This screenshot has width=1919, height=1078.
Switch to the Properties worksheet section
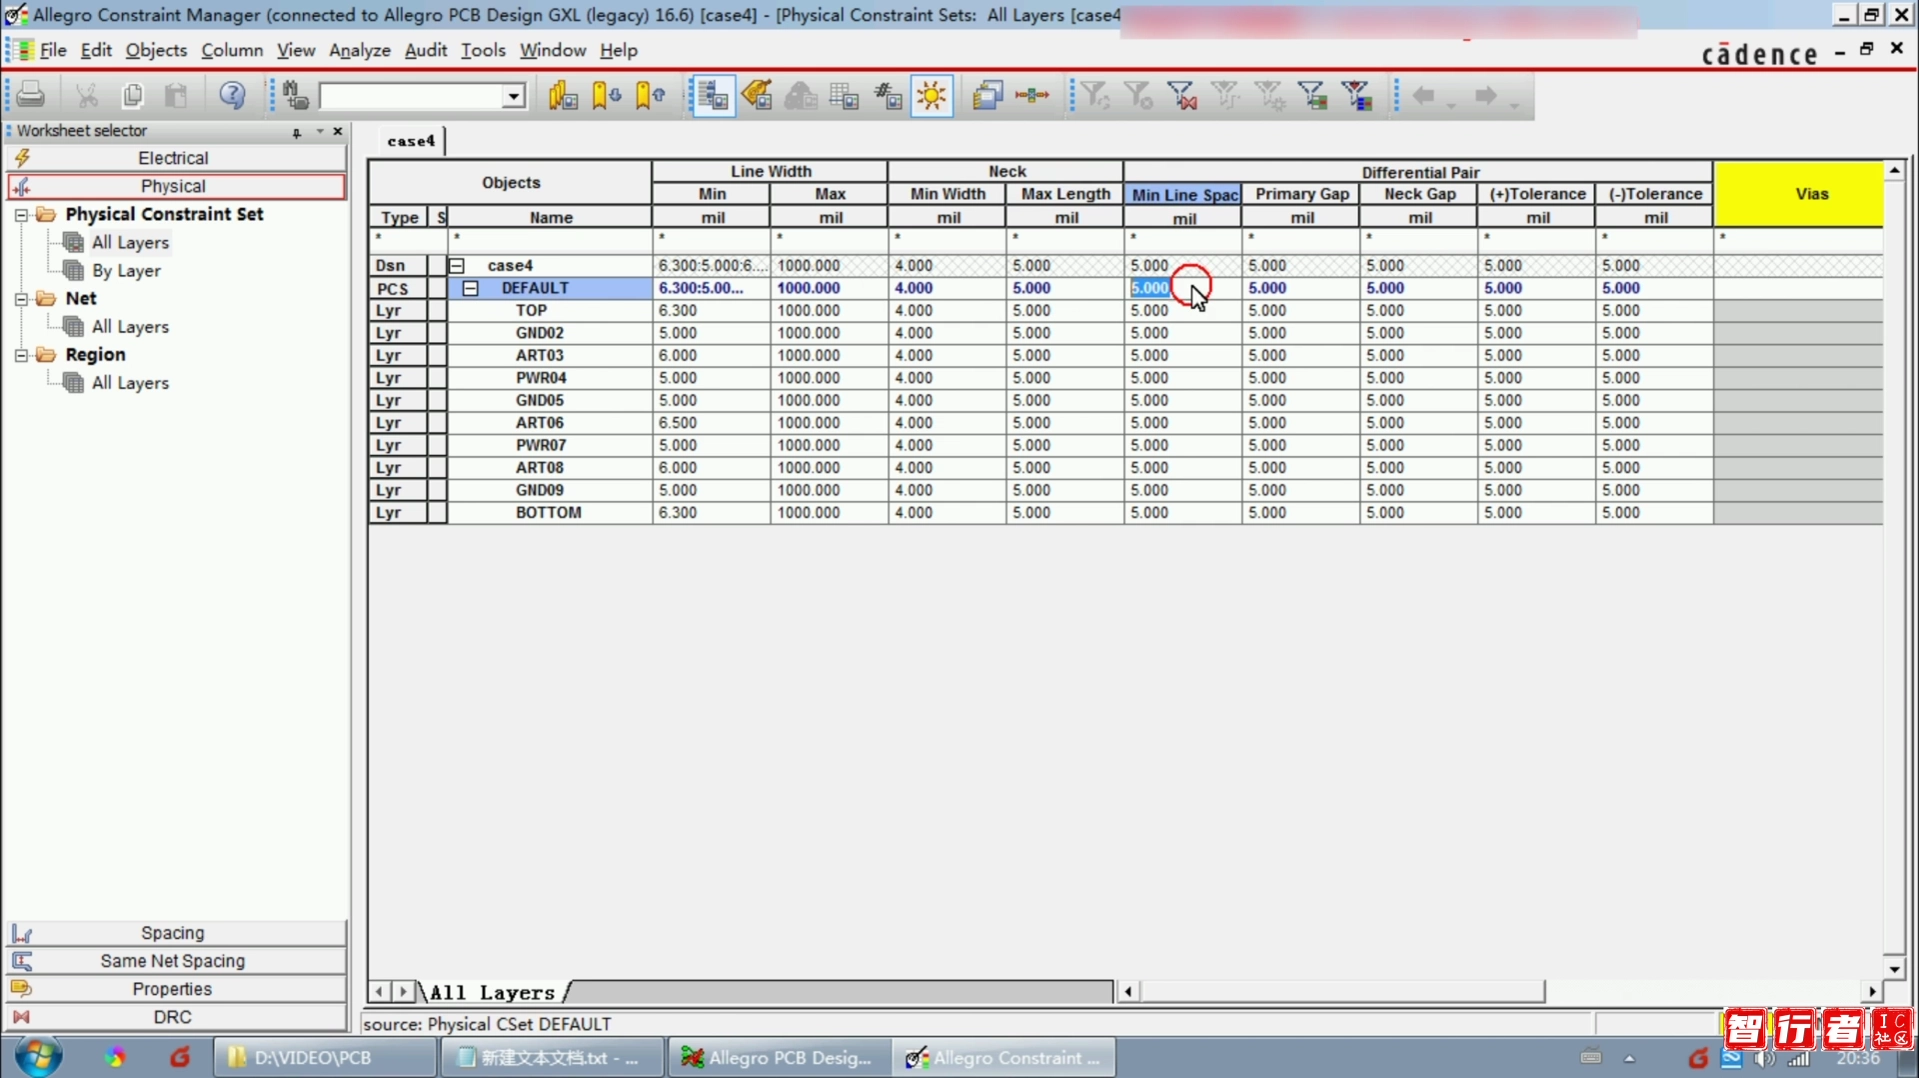tap(174, 989)
